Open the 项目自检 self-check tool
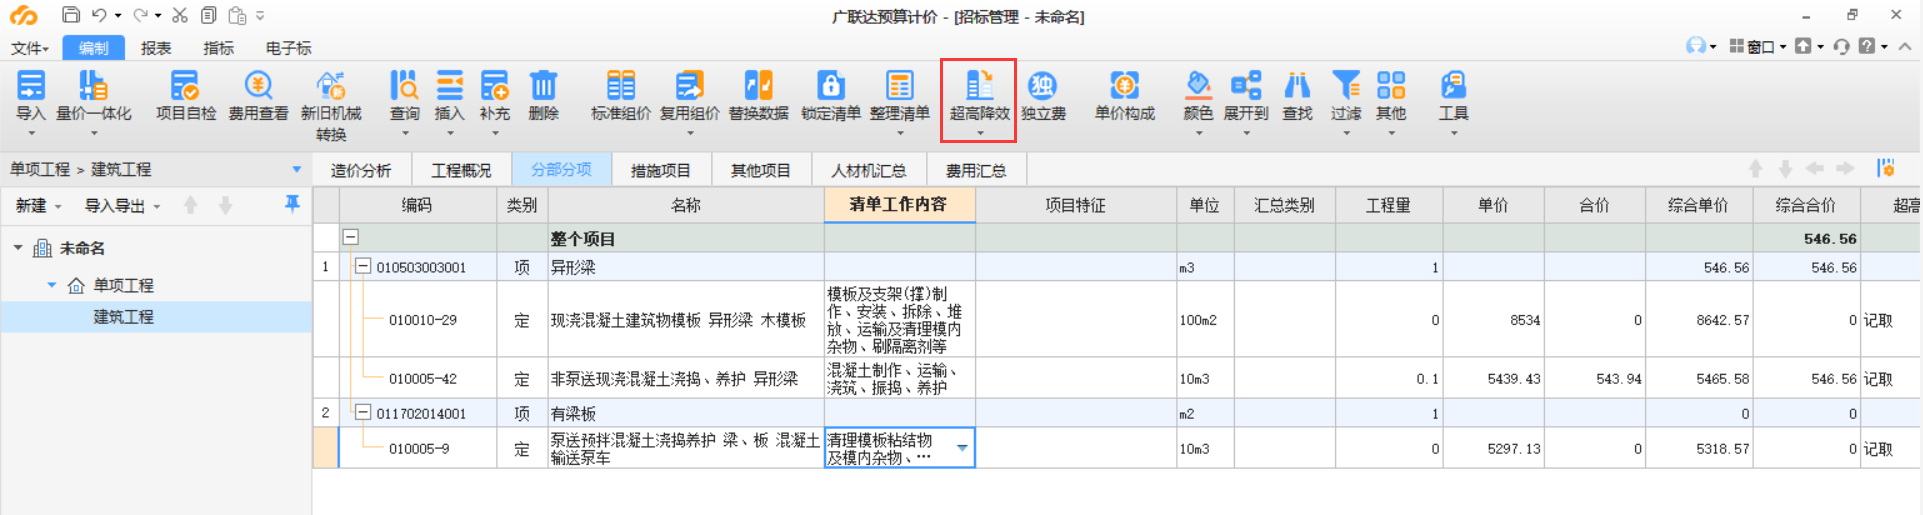The width and height of the screenshot is (1923, 515). (x=185, y=87)
